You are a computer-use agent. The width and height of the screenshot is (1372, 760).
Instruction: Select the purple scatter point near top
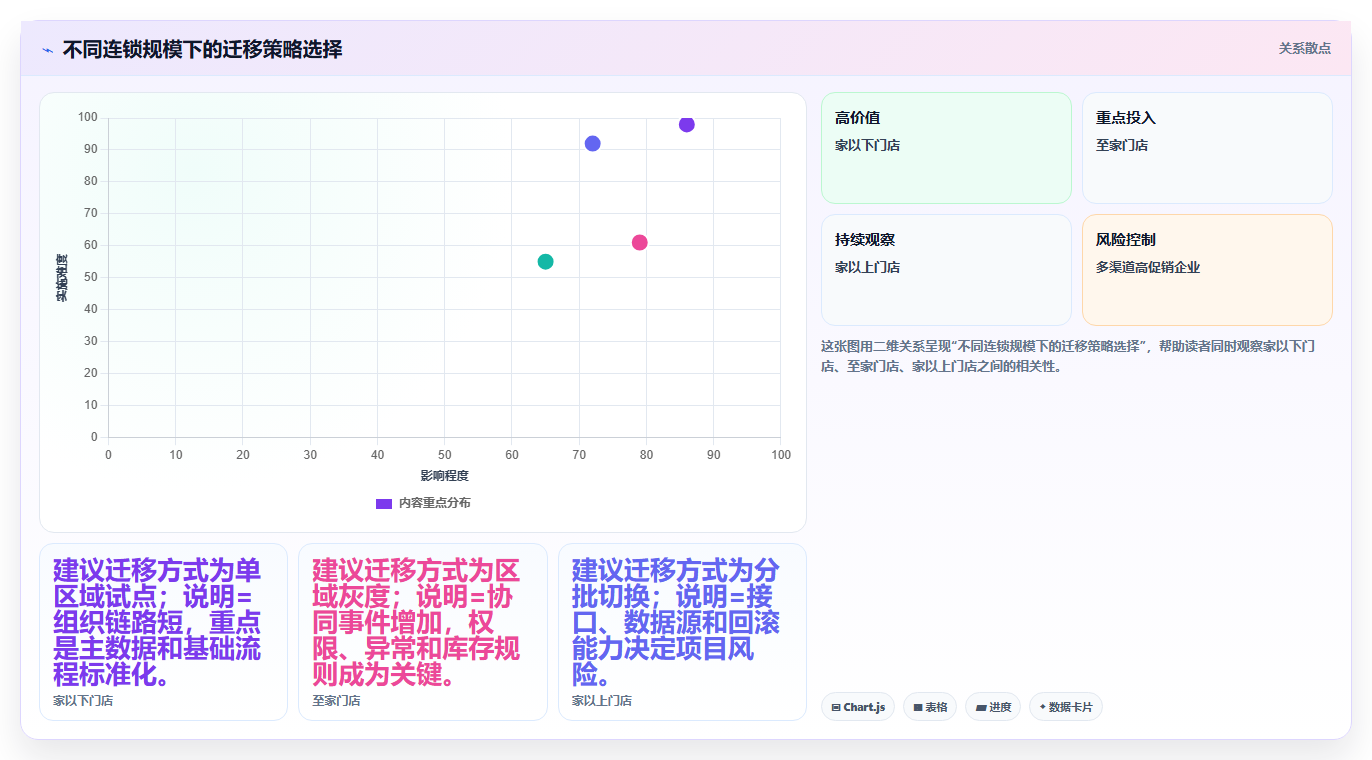tap(686, 124)
